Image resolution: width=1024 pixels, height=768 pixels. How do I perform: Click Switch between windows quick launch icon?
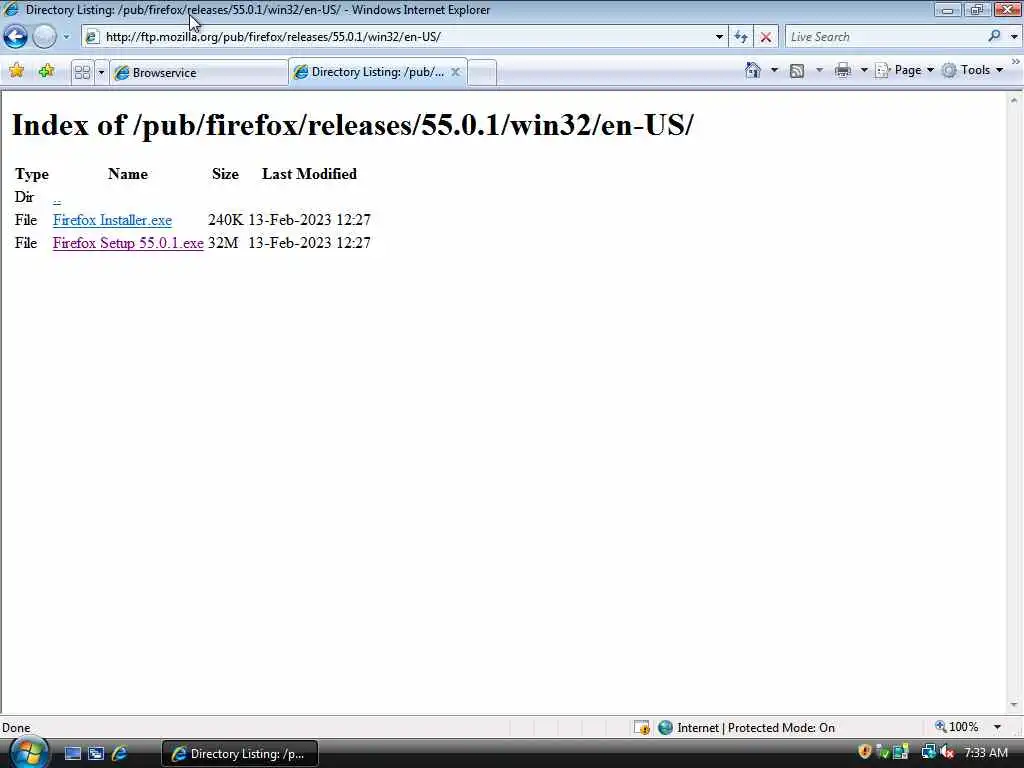point(96,754)
